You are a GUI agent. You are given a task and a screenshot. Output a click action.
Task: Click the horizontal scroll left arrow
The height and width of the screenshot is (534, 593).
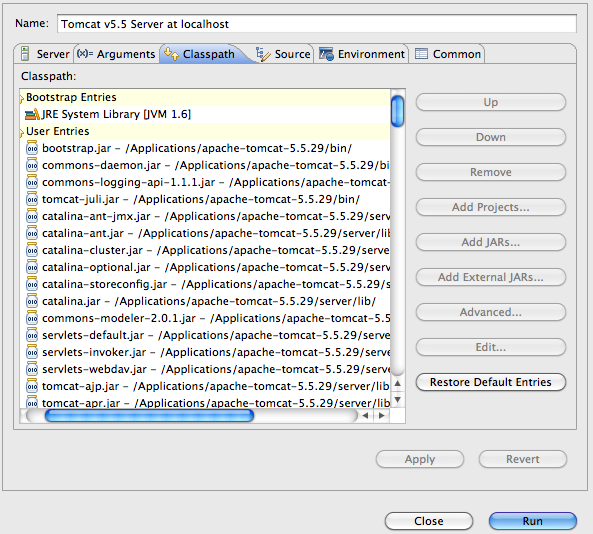[365, 416]
